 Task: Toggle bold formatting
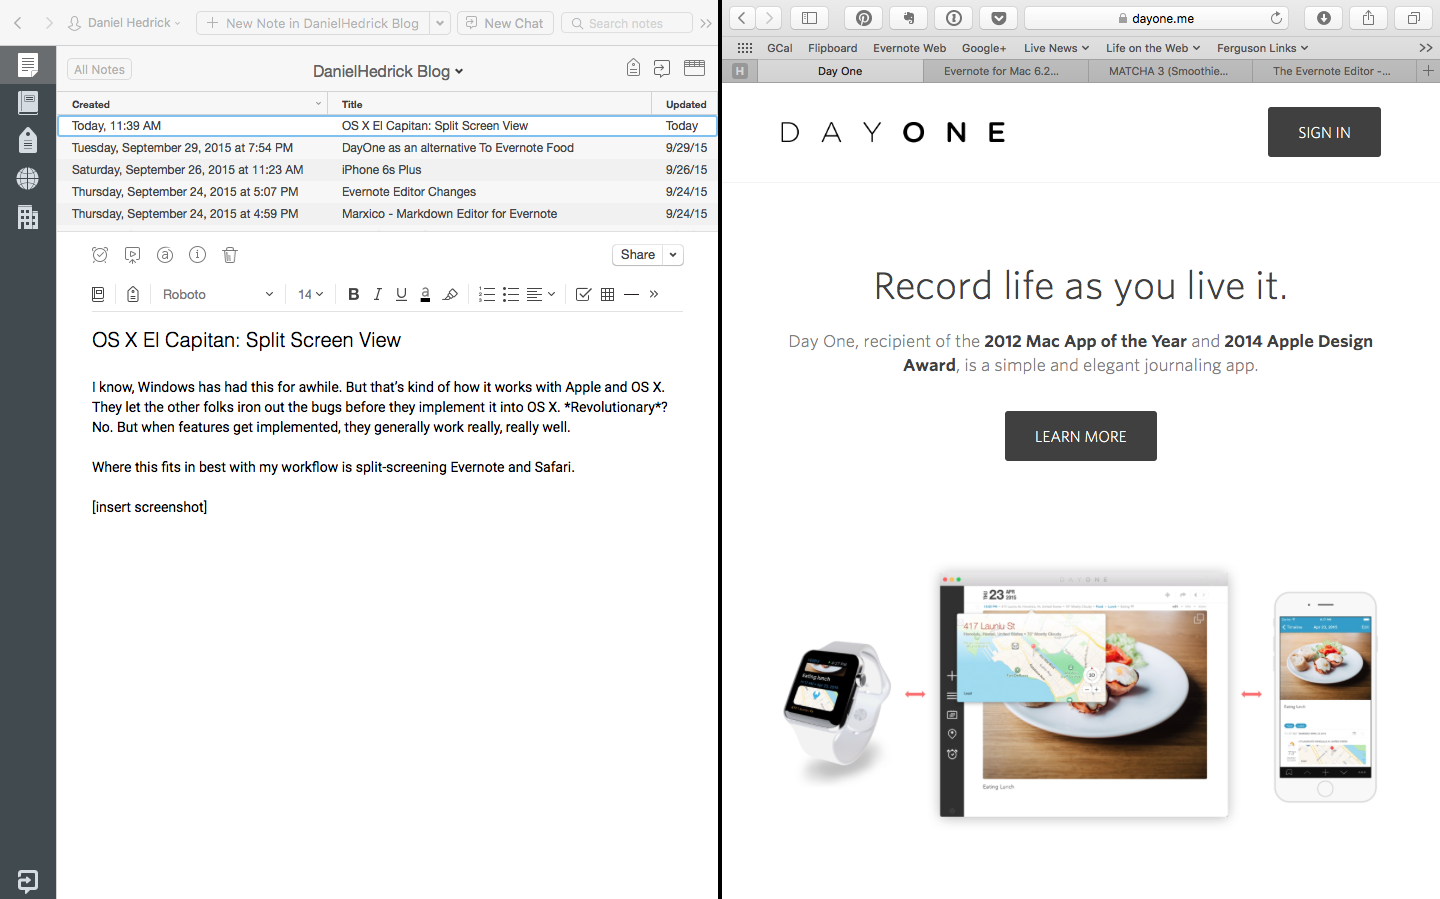click(353, 294)
